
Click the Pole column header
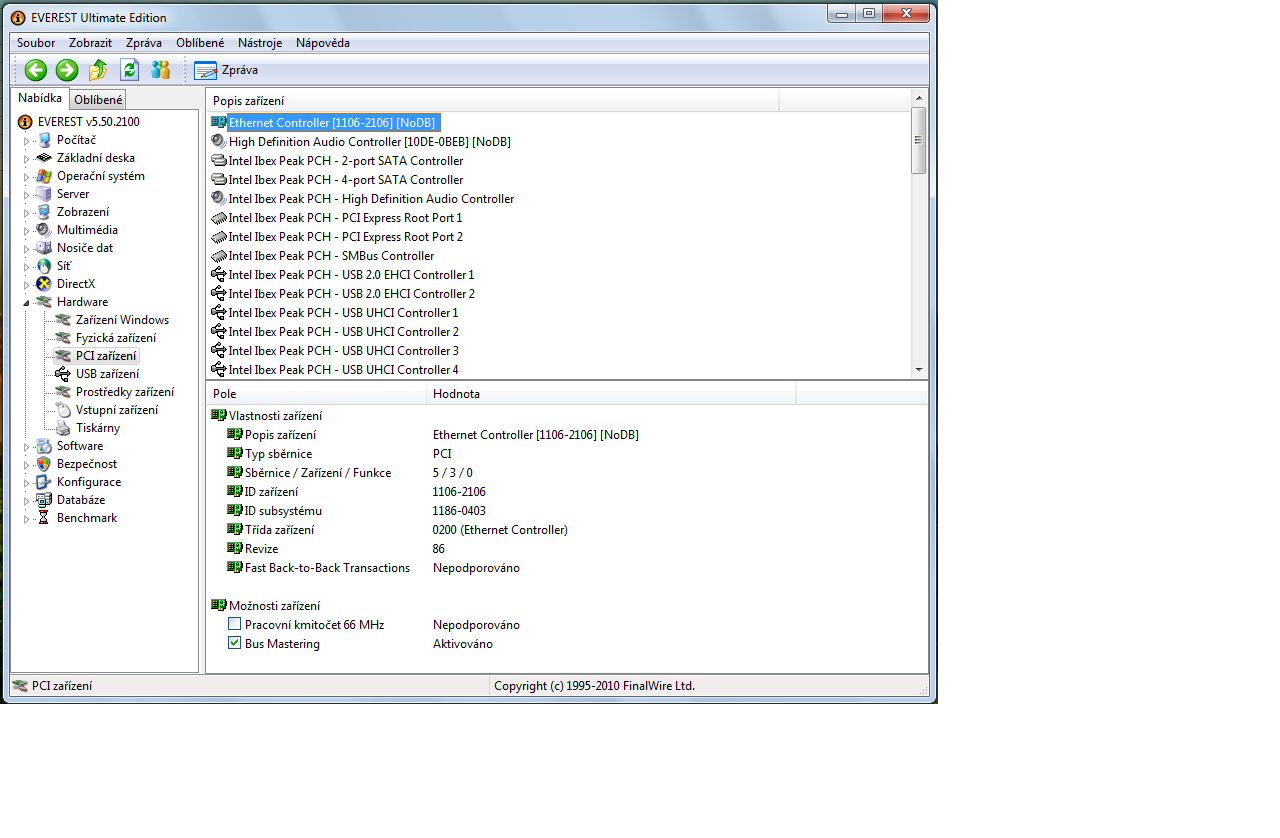click(316, 394)
